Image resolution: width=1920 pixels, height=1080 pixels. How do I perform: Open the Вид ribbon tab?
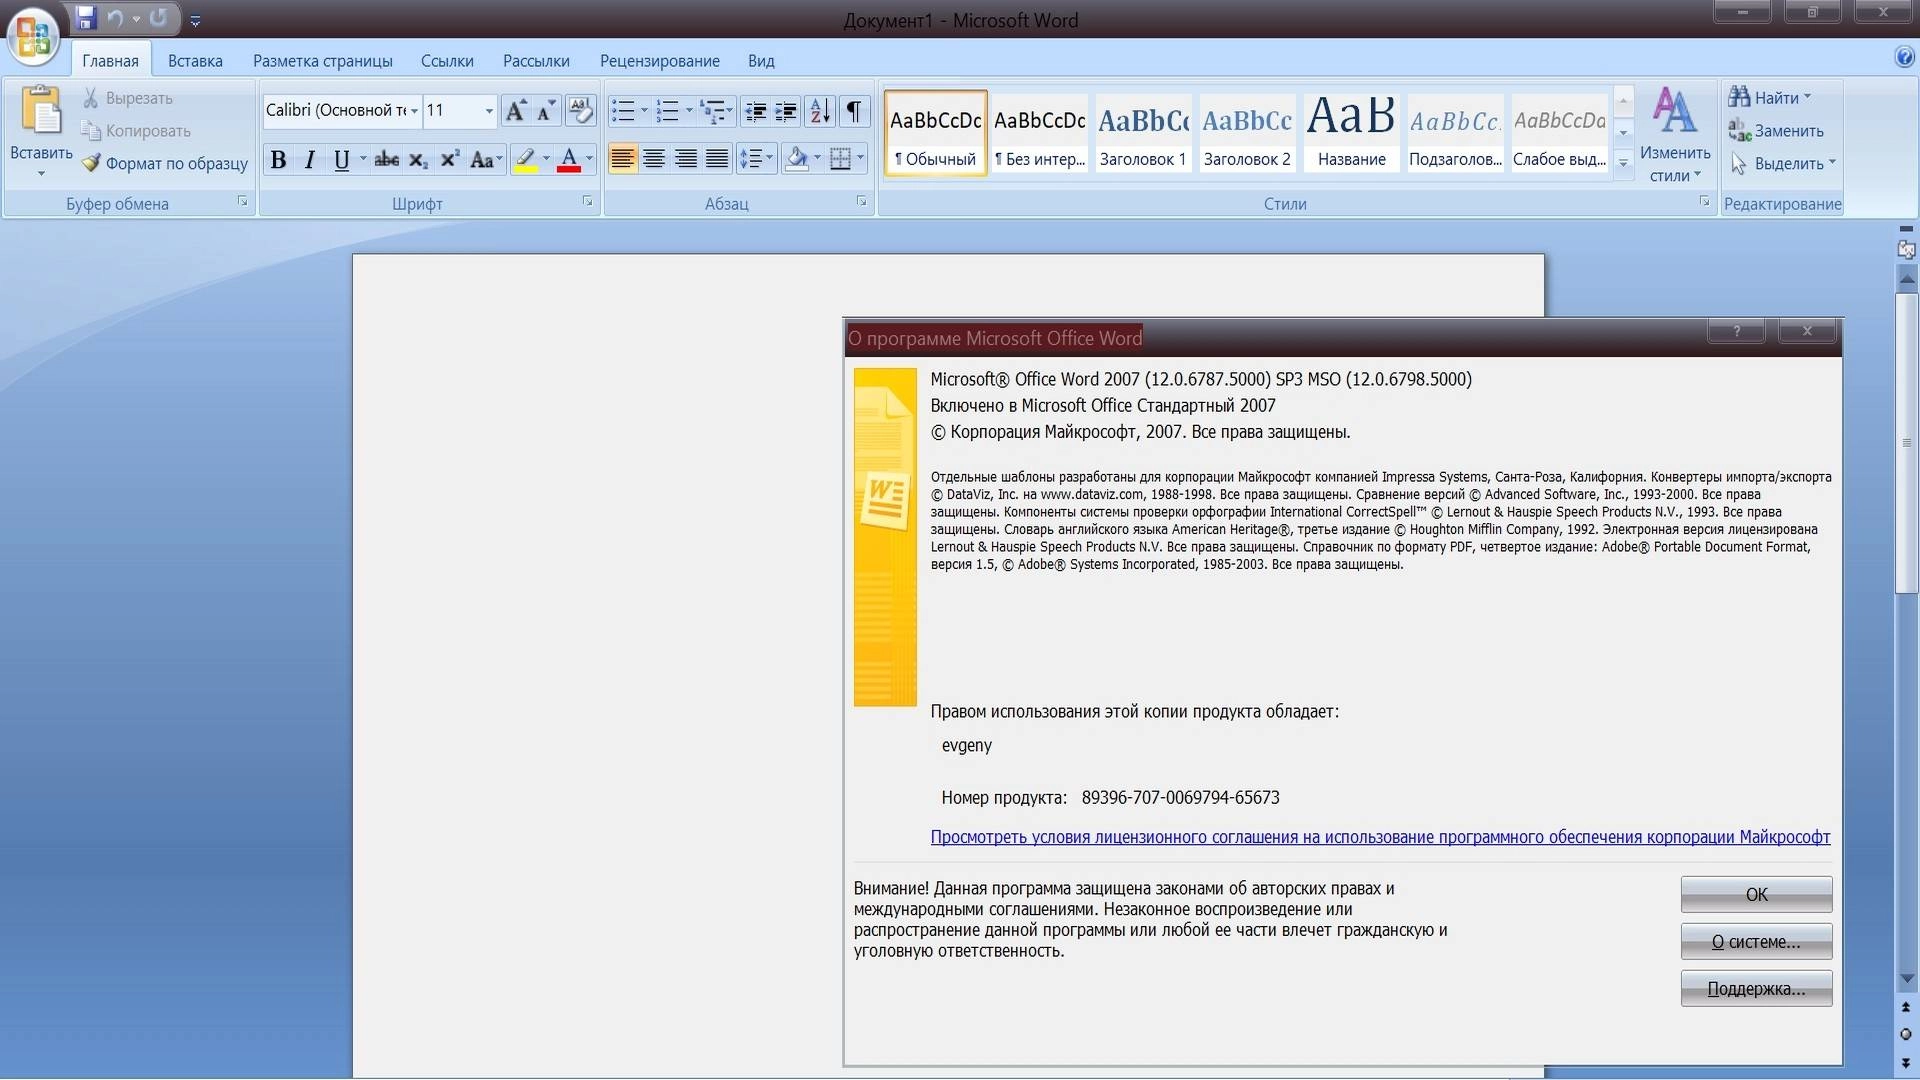(761, 61)
